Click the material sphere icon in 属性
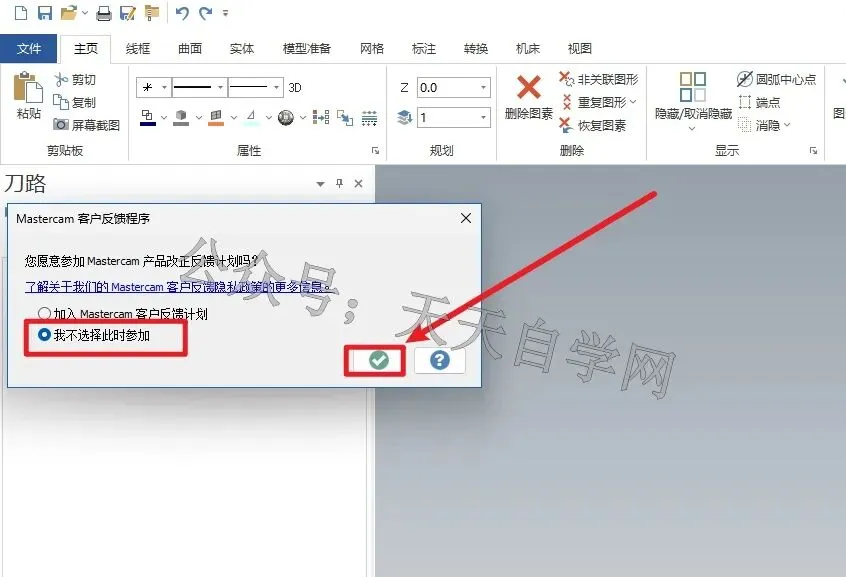 tap(286, 117)
